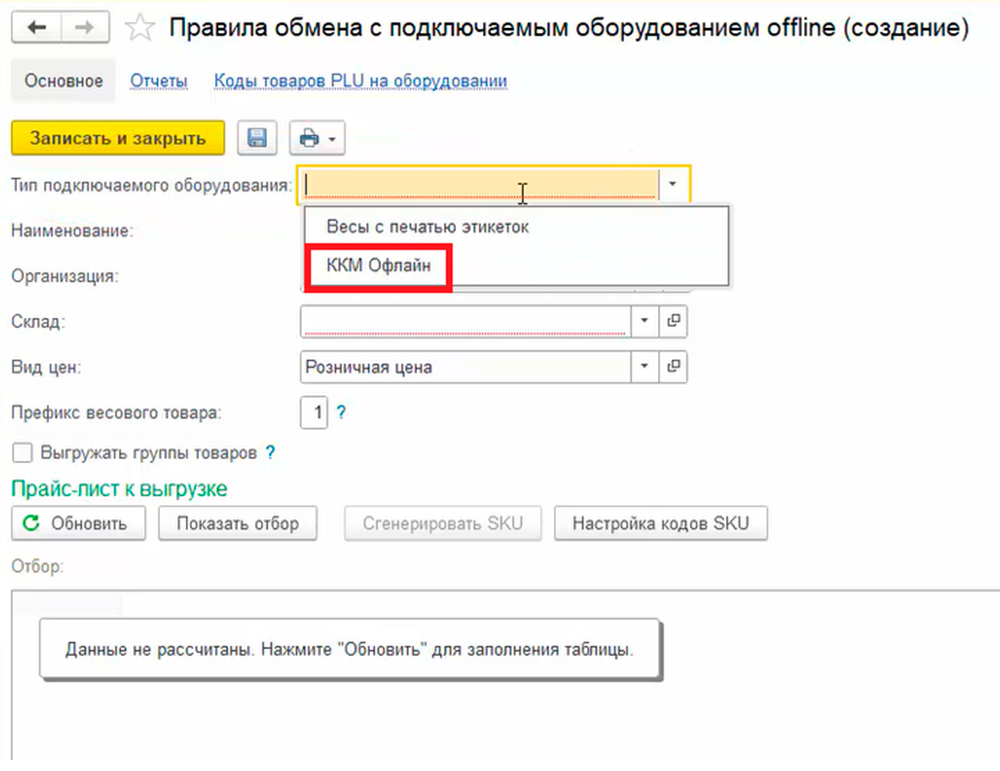Open Коды товаров PLU на оборудовании link

click(x=360, y=81)
